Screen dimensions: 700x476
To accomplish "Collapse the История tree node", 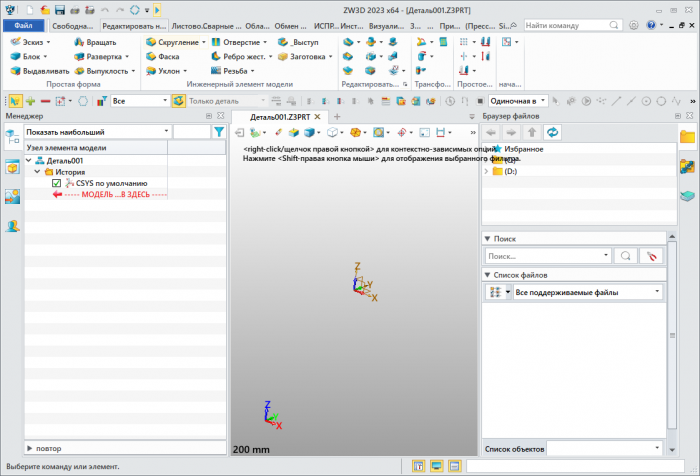I will coord(38,172).
